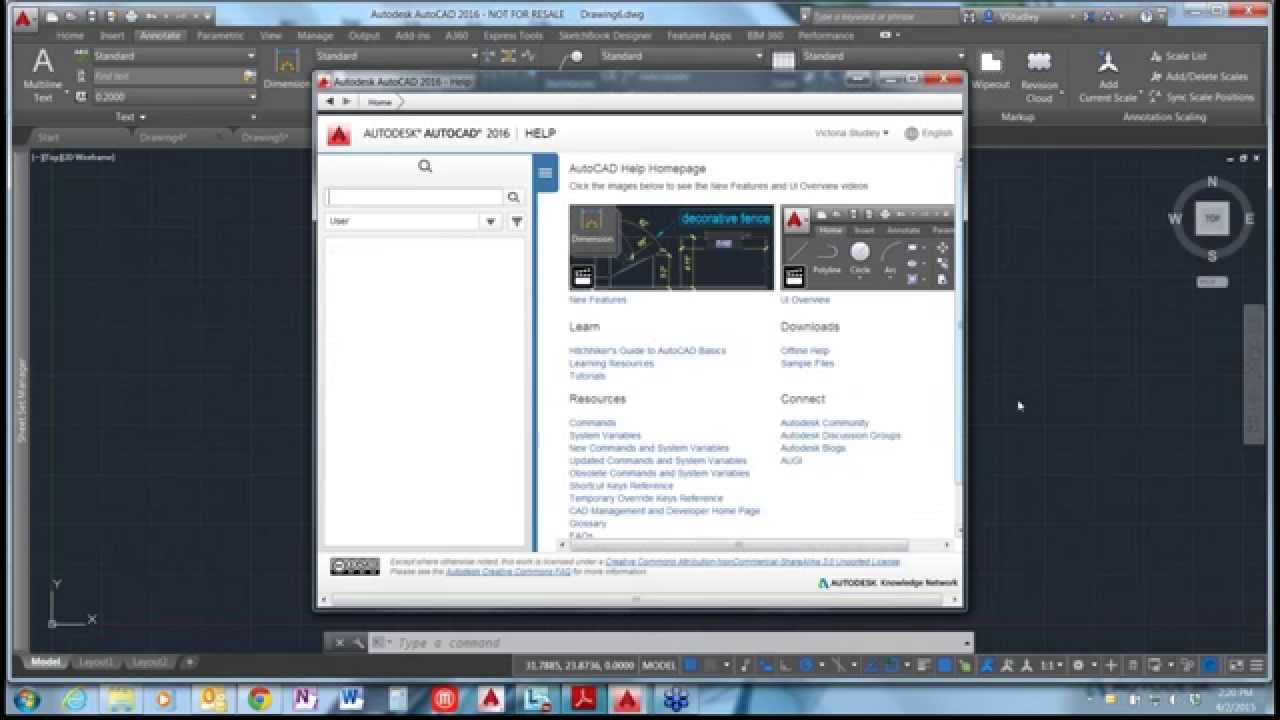Click the Help forward arrow
This screenshot has width=1280, height=720.
pos(347,101)
